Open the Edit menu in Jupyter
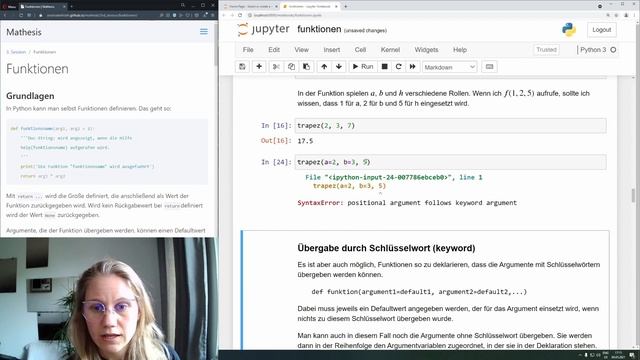The width and height of the screenshot is (640, 360). click(x=274, y=50)
